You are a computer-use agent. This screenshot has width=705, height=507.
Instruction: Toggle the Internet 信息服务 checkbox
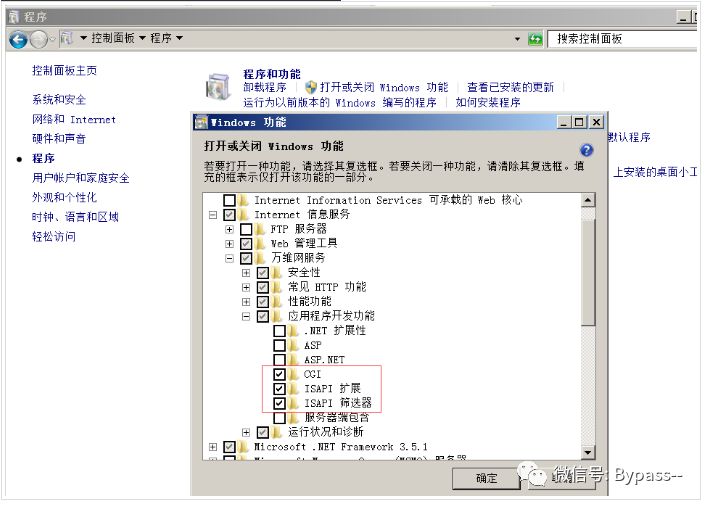229,215
